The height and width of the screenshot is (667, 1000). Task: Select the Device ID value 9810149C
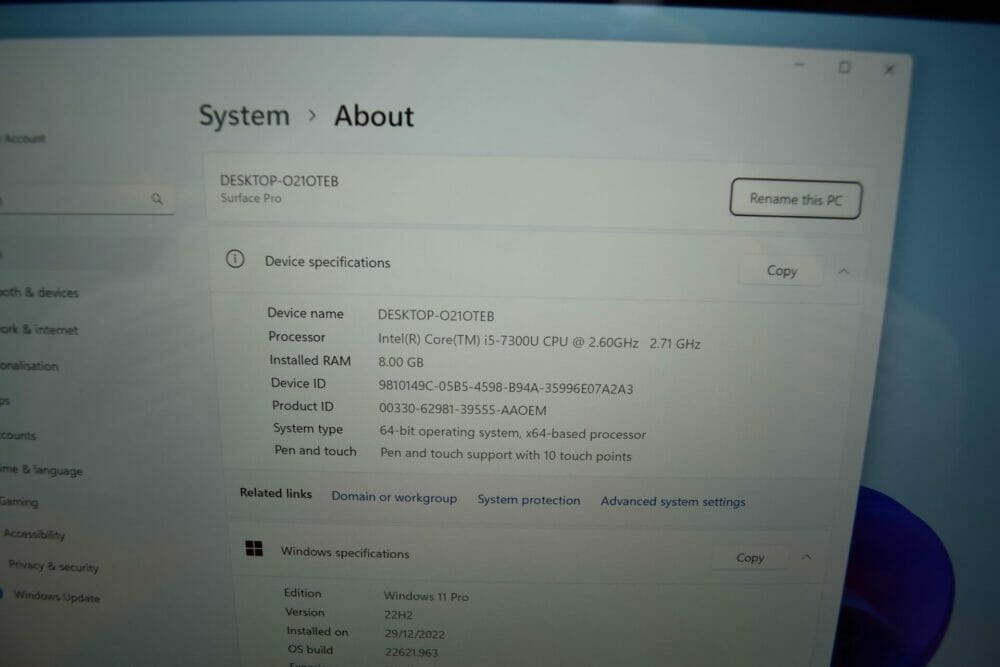click(506, 388)
